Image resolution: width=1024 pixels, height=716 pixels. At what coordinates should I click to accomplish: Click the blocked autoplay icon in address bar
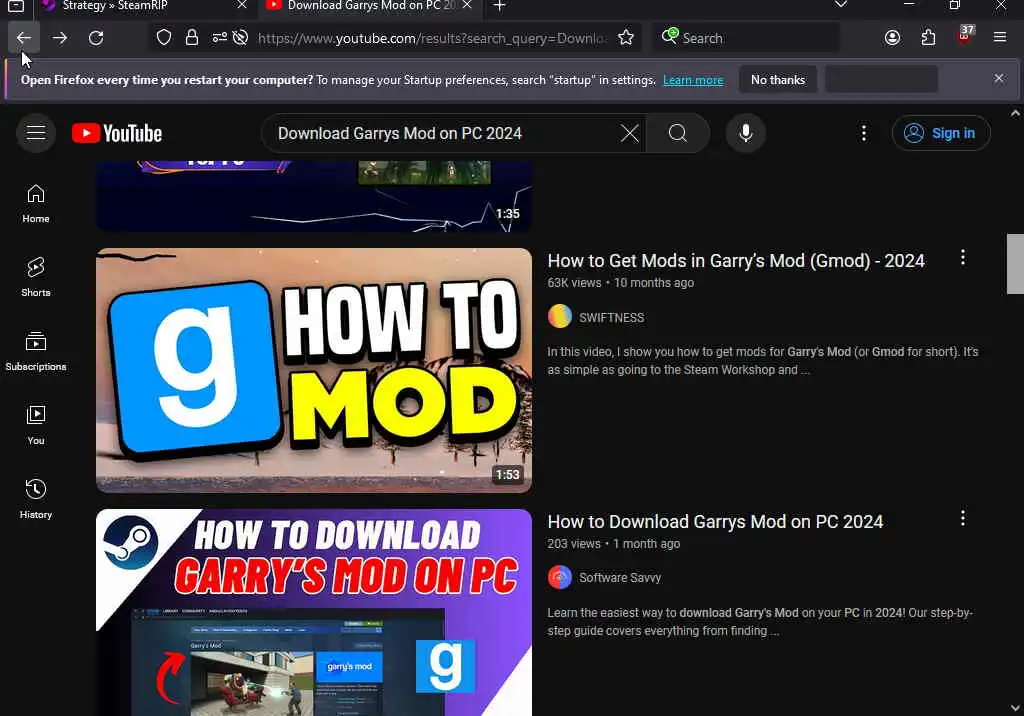pos(240,38)
